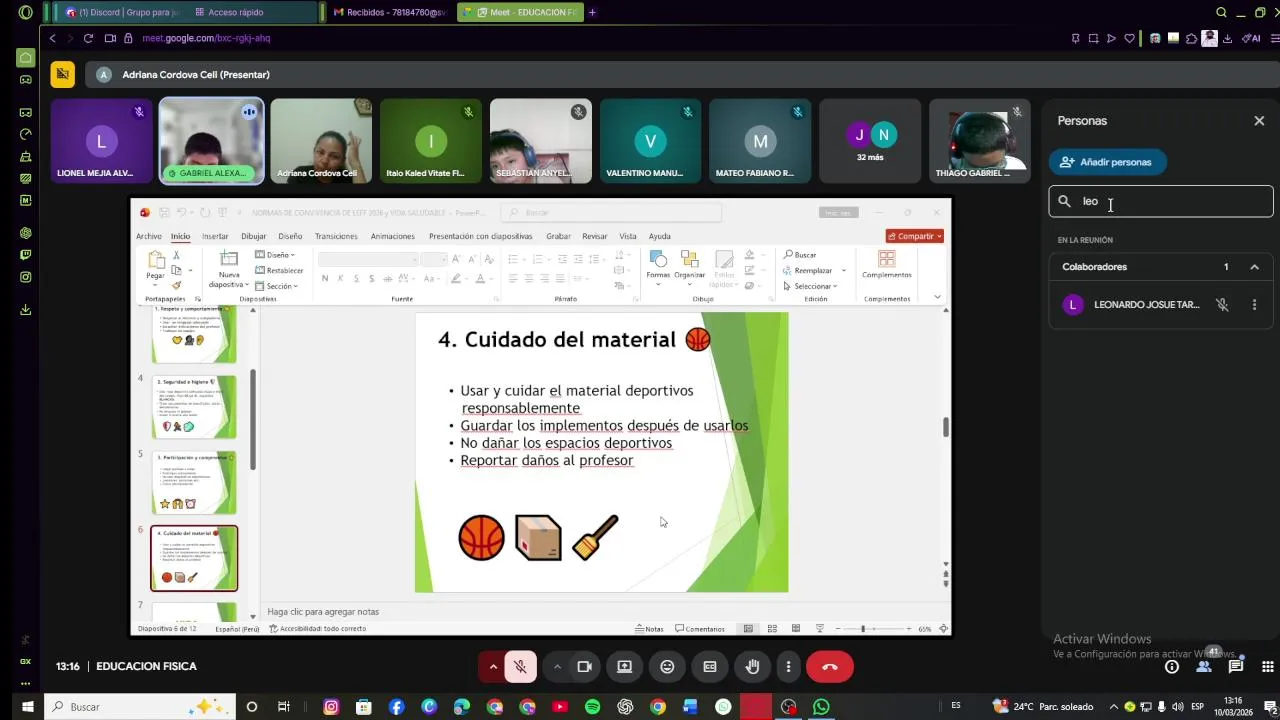Click the Compartir button in PowerPoint

click(x=915, y=236)
